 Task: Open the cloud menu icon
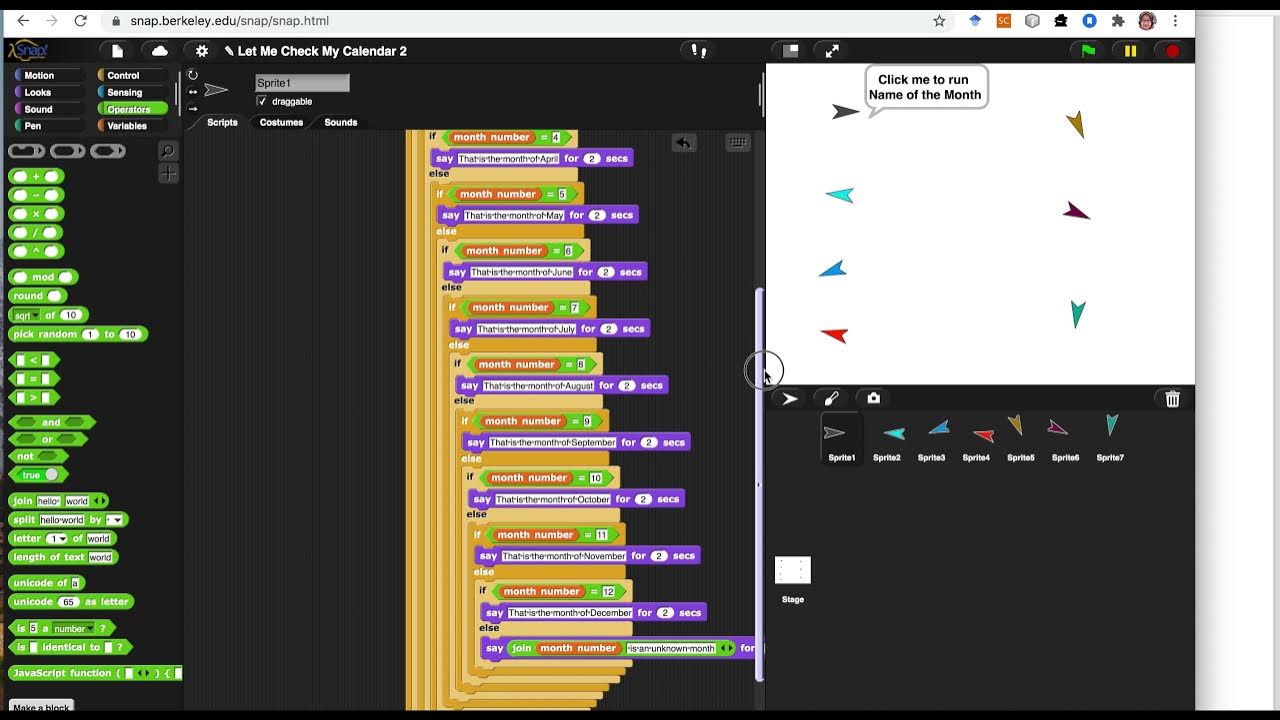pyautogui.click(x=159, y=51)
